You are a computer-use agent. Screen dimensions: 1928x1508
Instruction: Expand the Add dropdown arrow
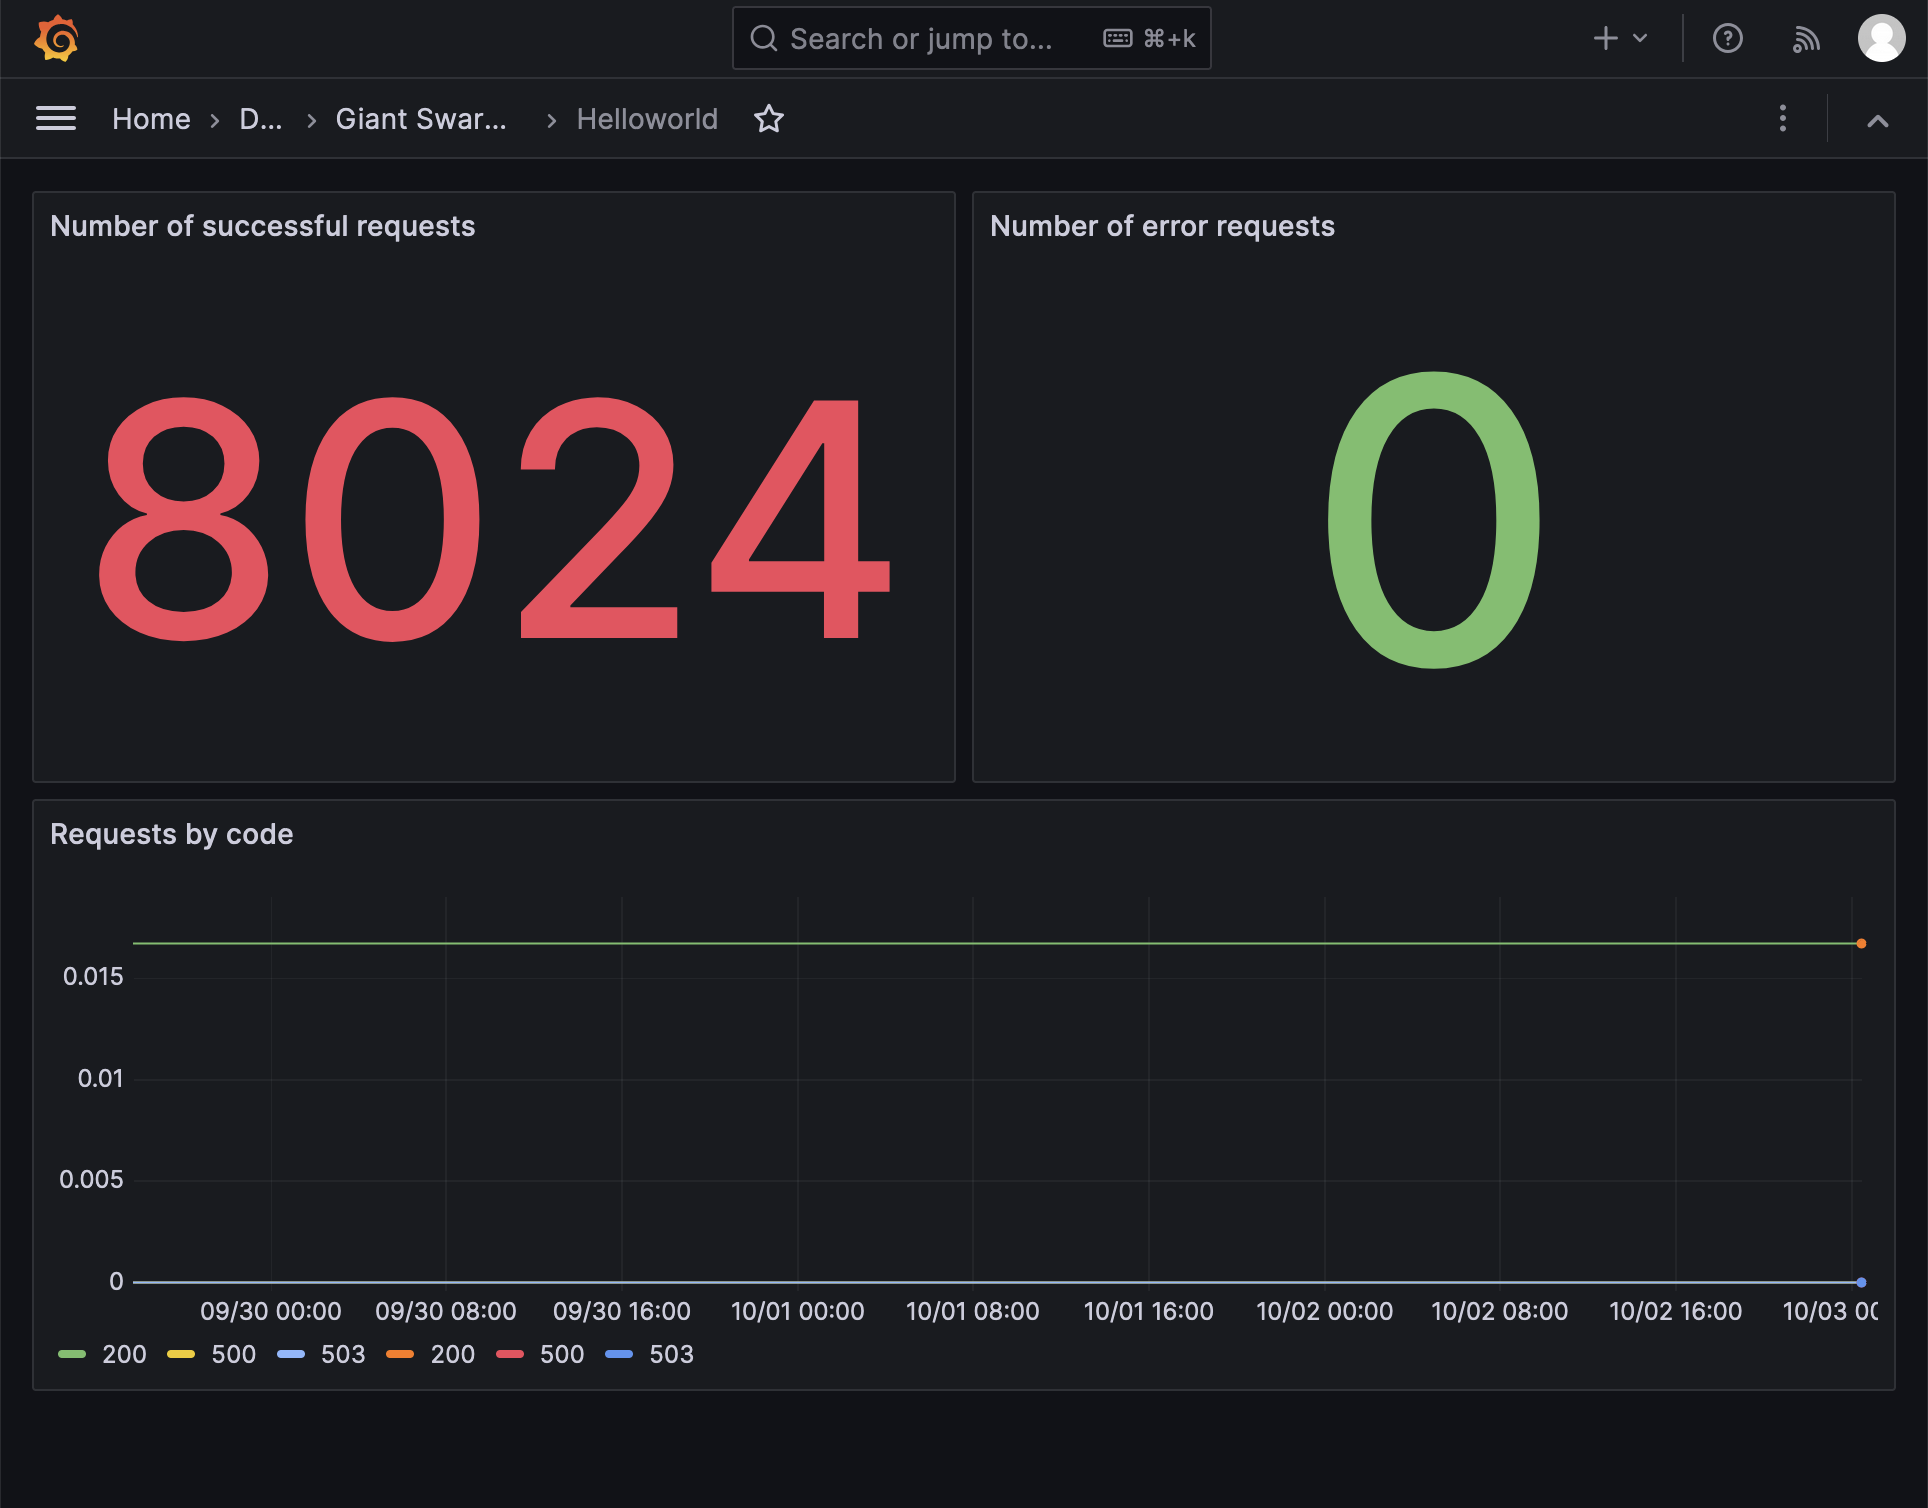click(x=1639, y=38)
